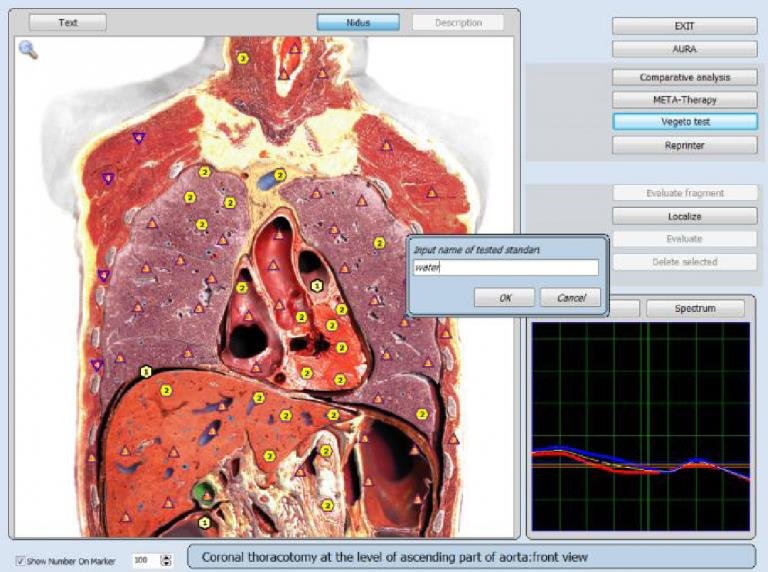Click inside the spectrum graph display
This screenshot has width=768, height=572.
(x=640, y=425)
